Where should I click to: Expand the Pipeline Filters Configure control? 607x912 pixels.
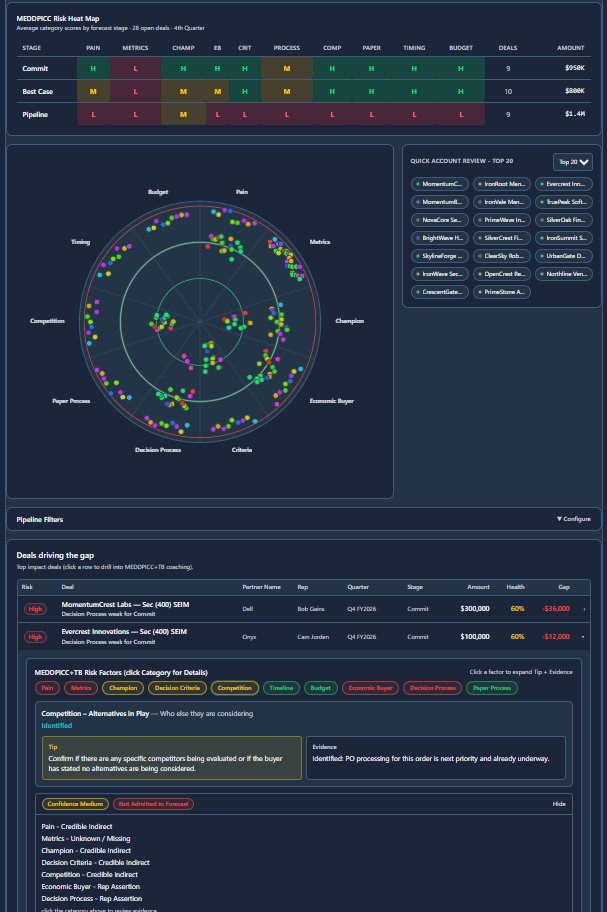click(x=573, y=519)
